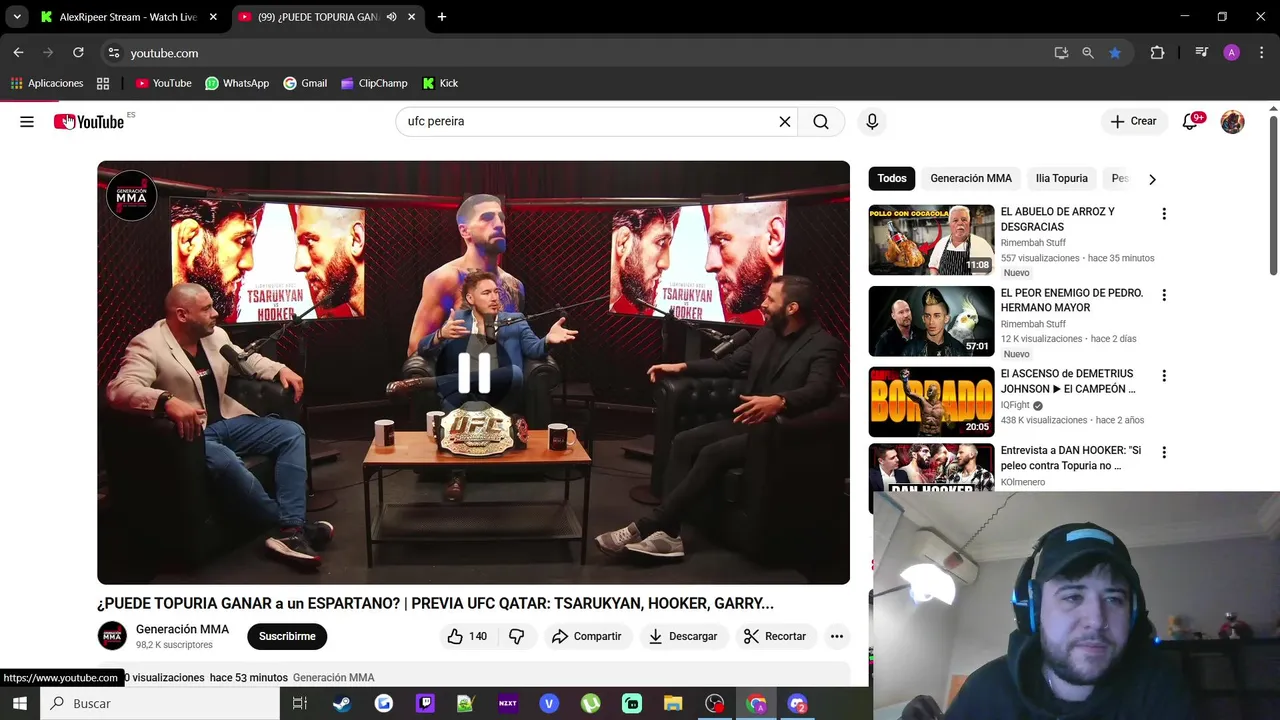View site information icon in address bar
Viewport: 1280px width, 720px height.
point(114,53)
